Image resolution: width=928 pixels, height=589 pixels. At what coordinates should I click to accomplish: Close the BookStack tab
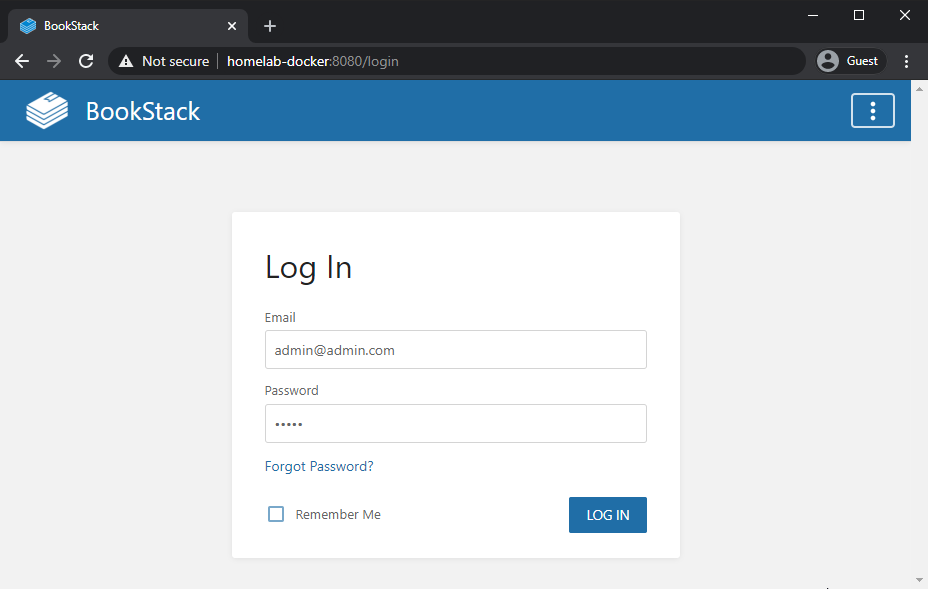[232, 26]
